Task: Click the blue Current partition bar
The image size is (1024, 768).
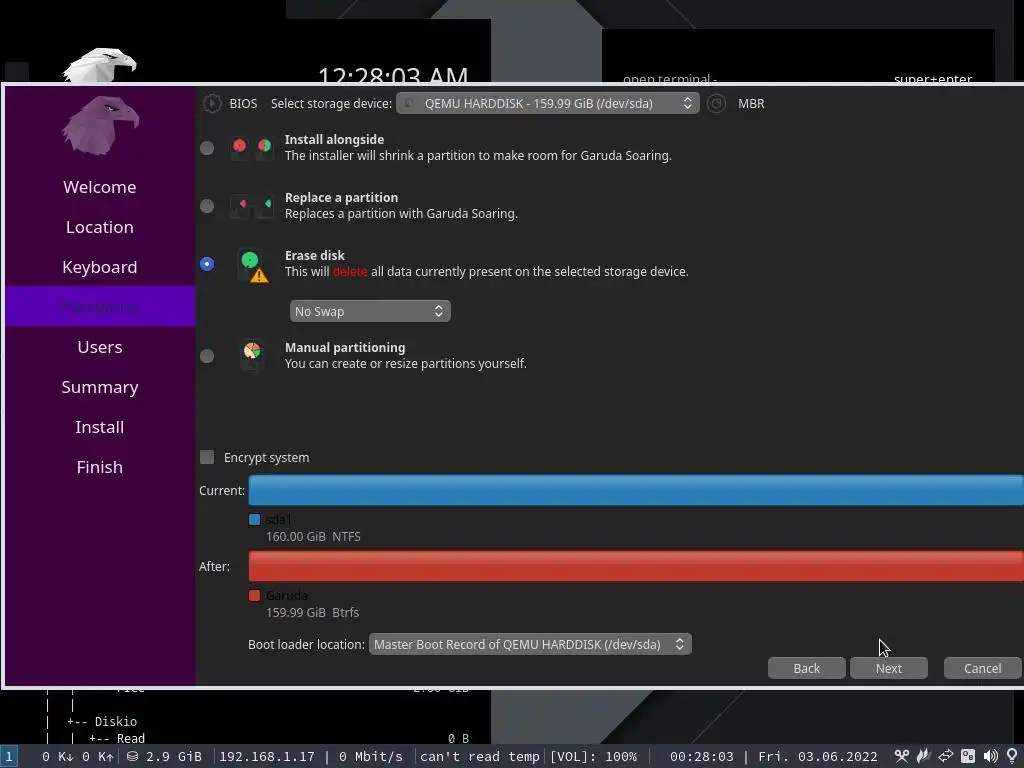Action: click(636, 490)
